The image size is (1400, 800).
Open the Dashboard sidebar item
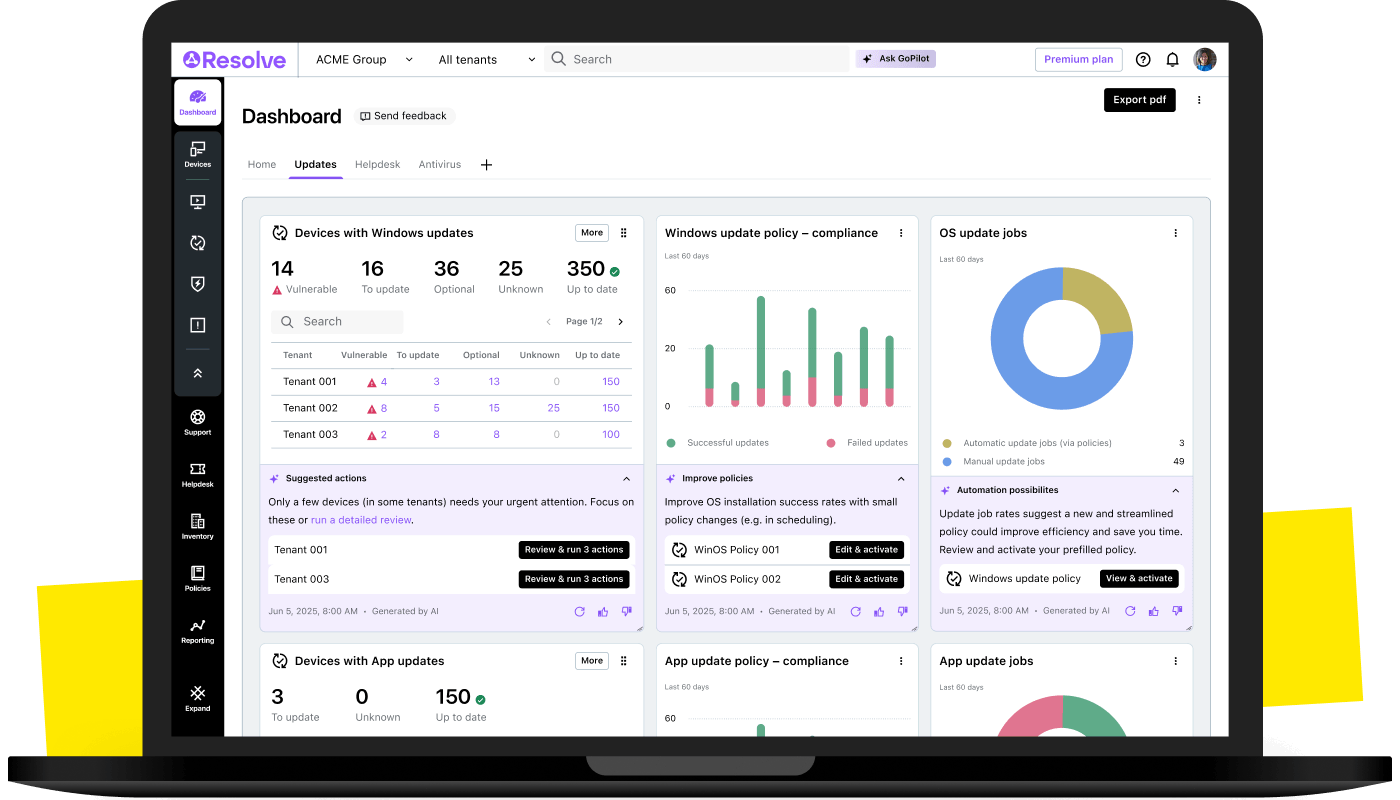pyautogui.click(x=197, y=102)
